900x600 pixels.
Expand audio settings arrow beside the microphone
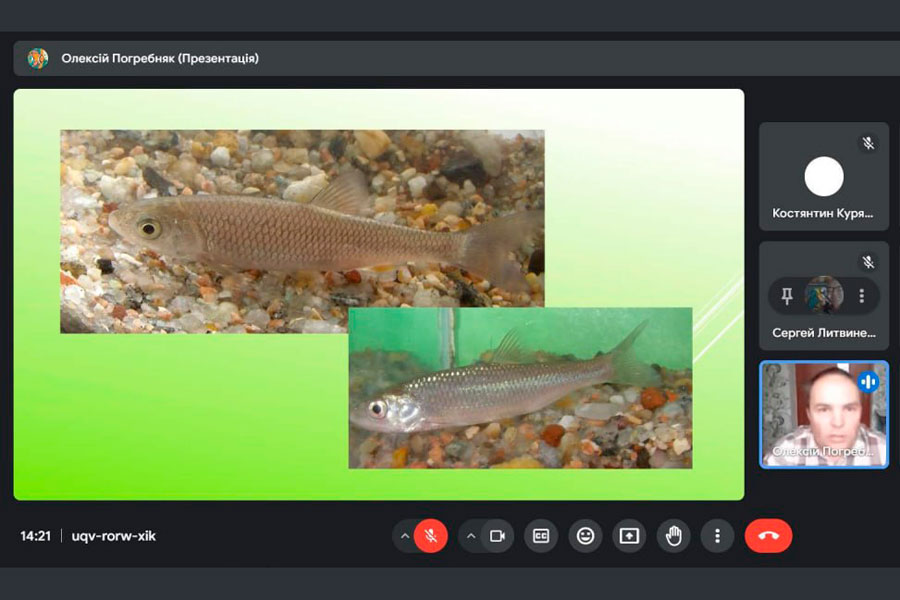pos(405,536)
